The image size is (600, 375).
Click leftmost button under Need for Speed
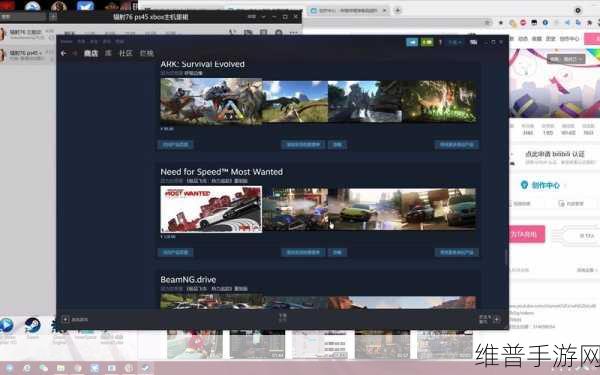pos(176,253)
